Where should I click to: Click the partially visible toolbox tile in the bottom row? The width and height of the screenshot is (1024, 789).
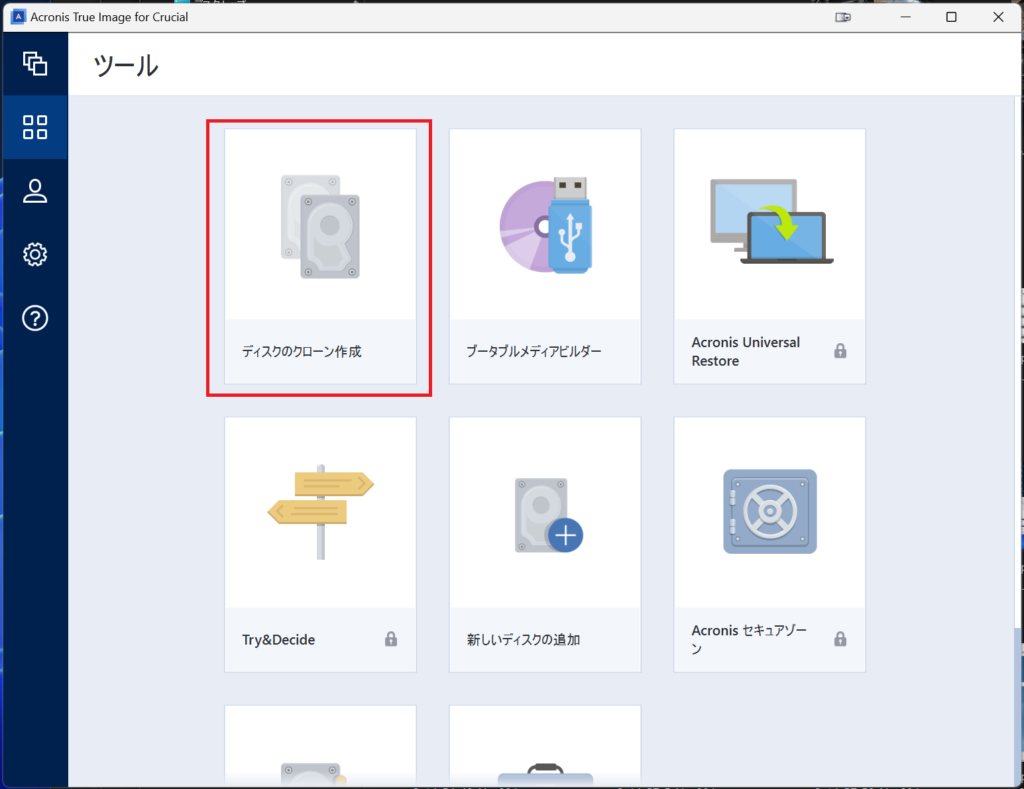tap(545, 746)
